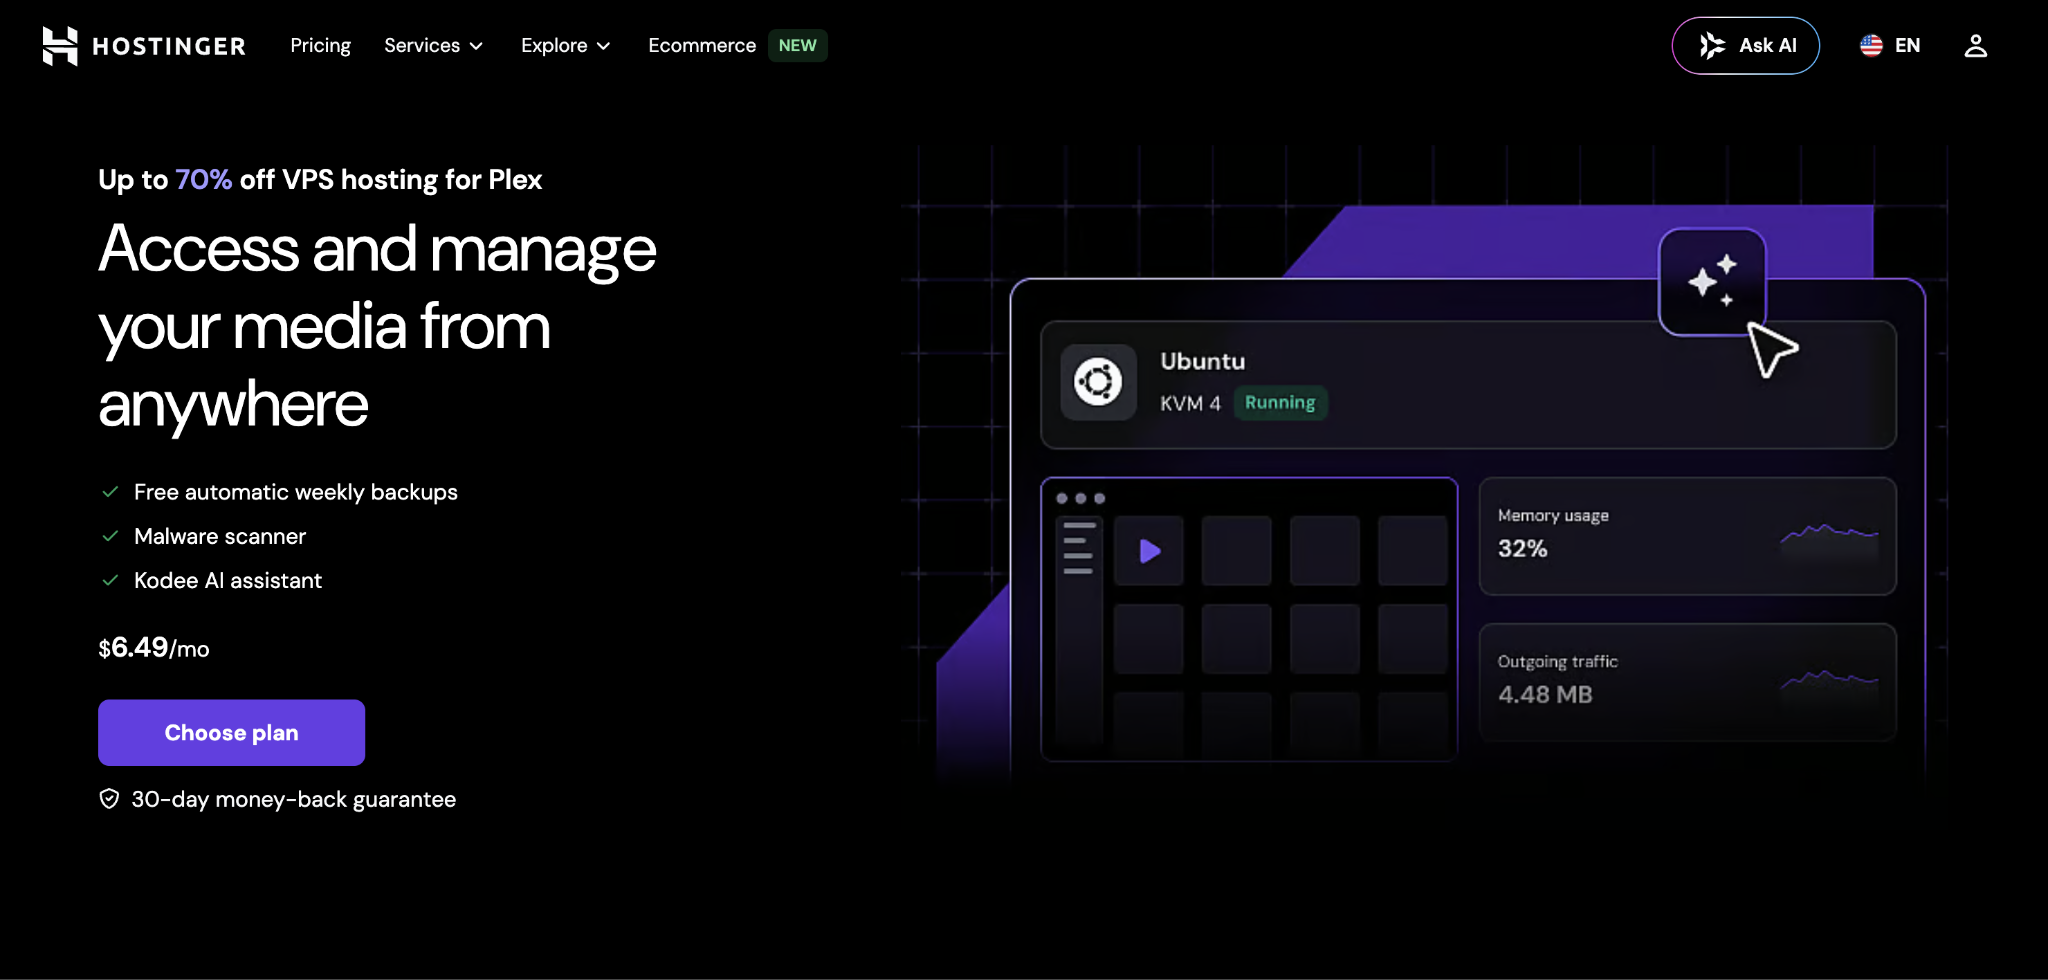Open the Ecommerce menu item
The width and height of the screenshot is (2048, 980).
[x=702, y=45]
